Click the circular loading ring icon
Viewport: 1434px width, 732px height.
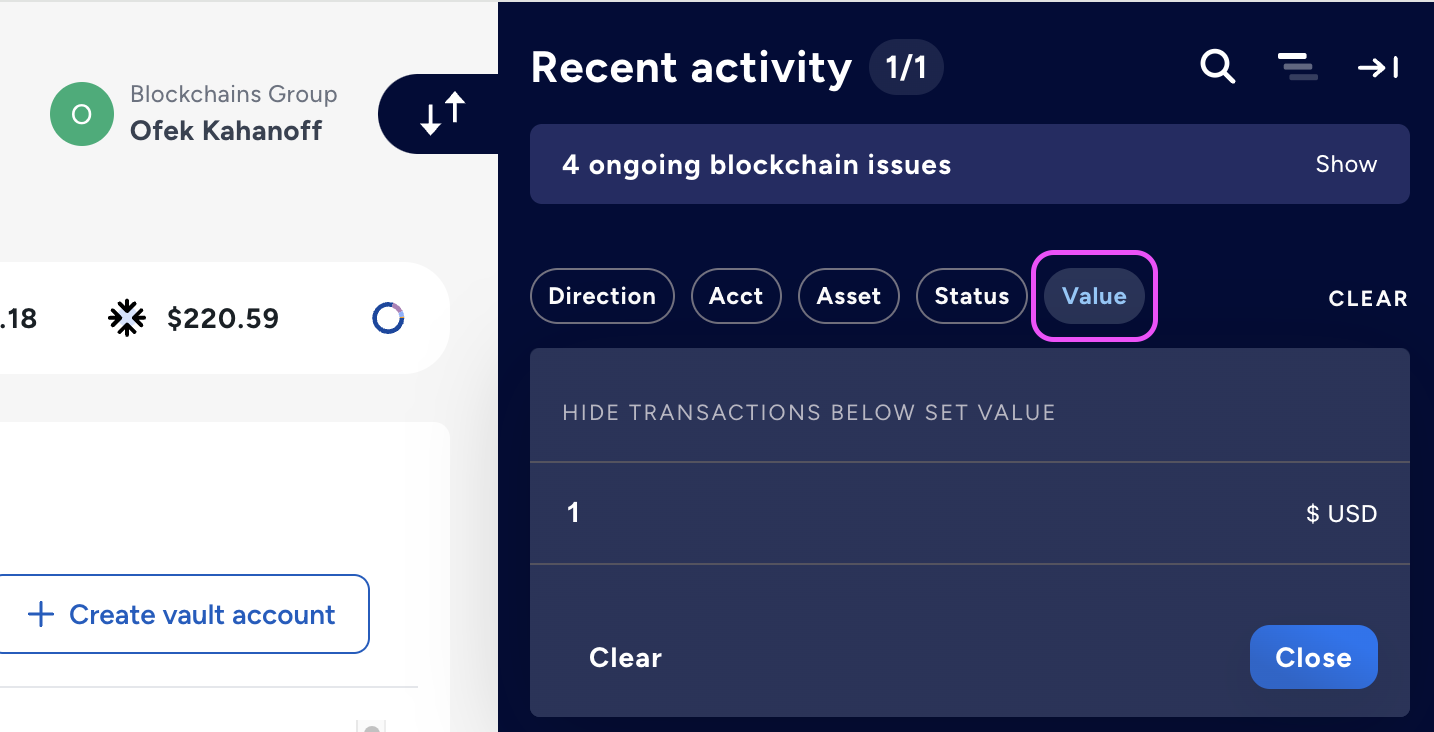(388, 318)
